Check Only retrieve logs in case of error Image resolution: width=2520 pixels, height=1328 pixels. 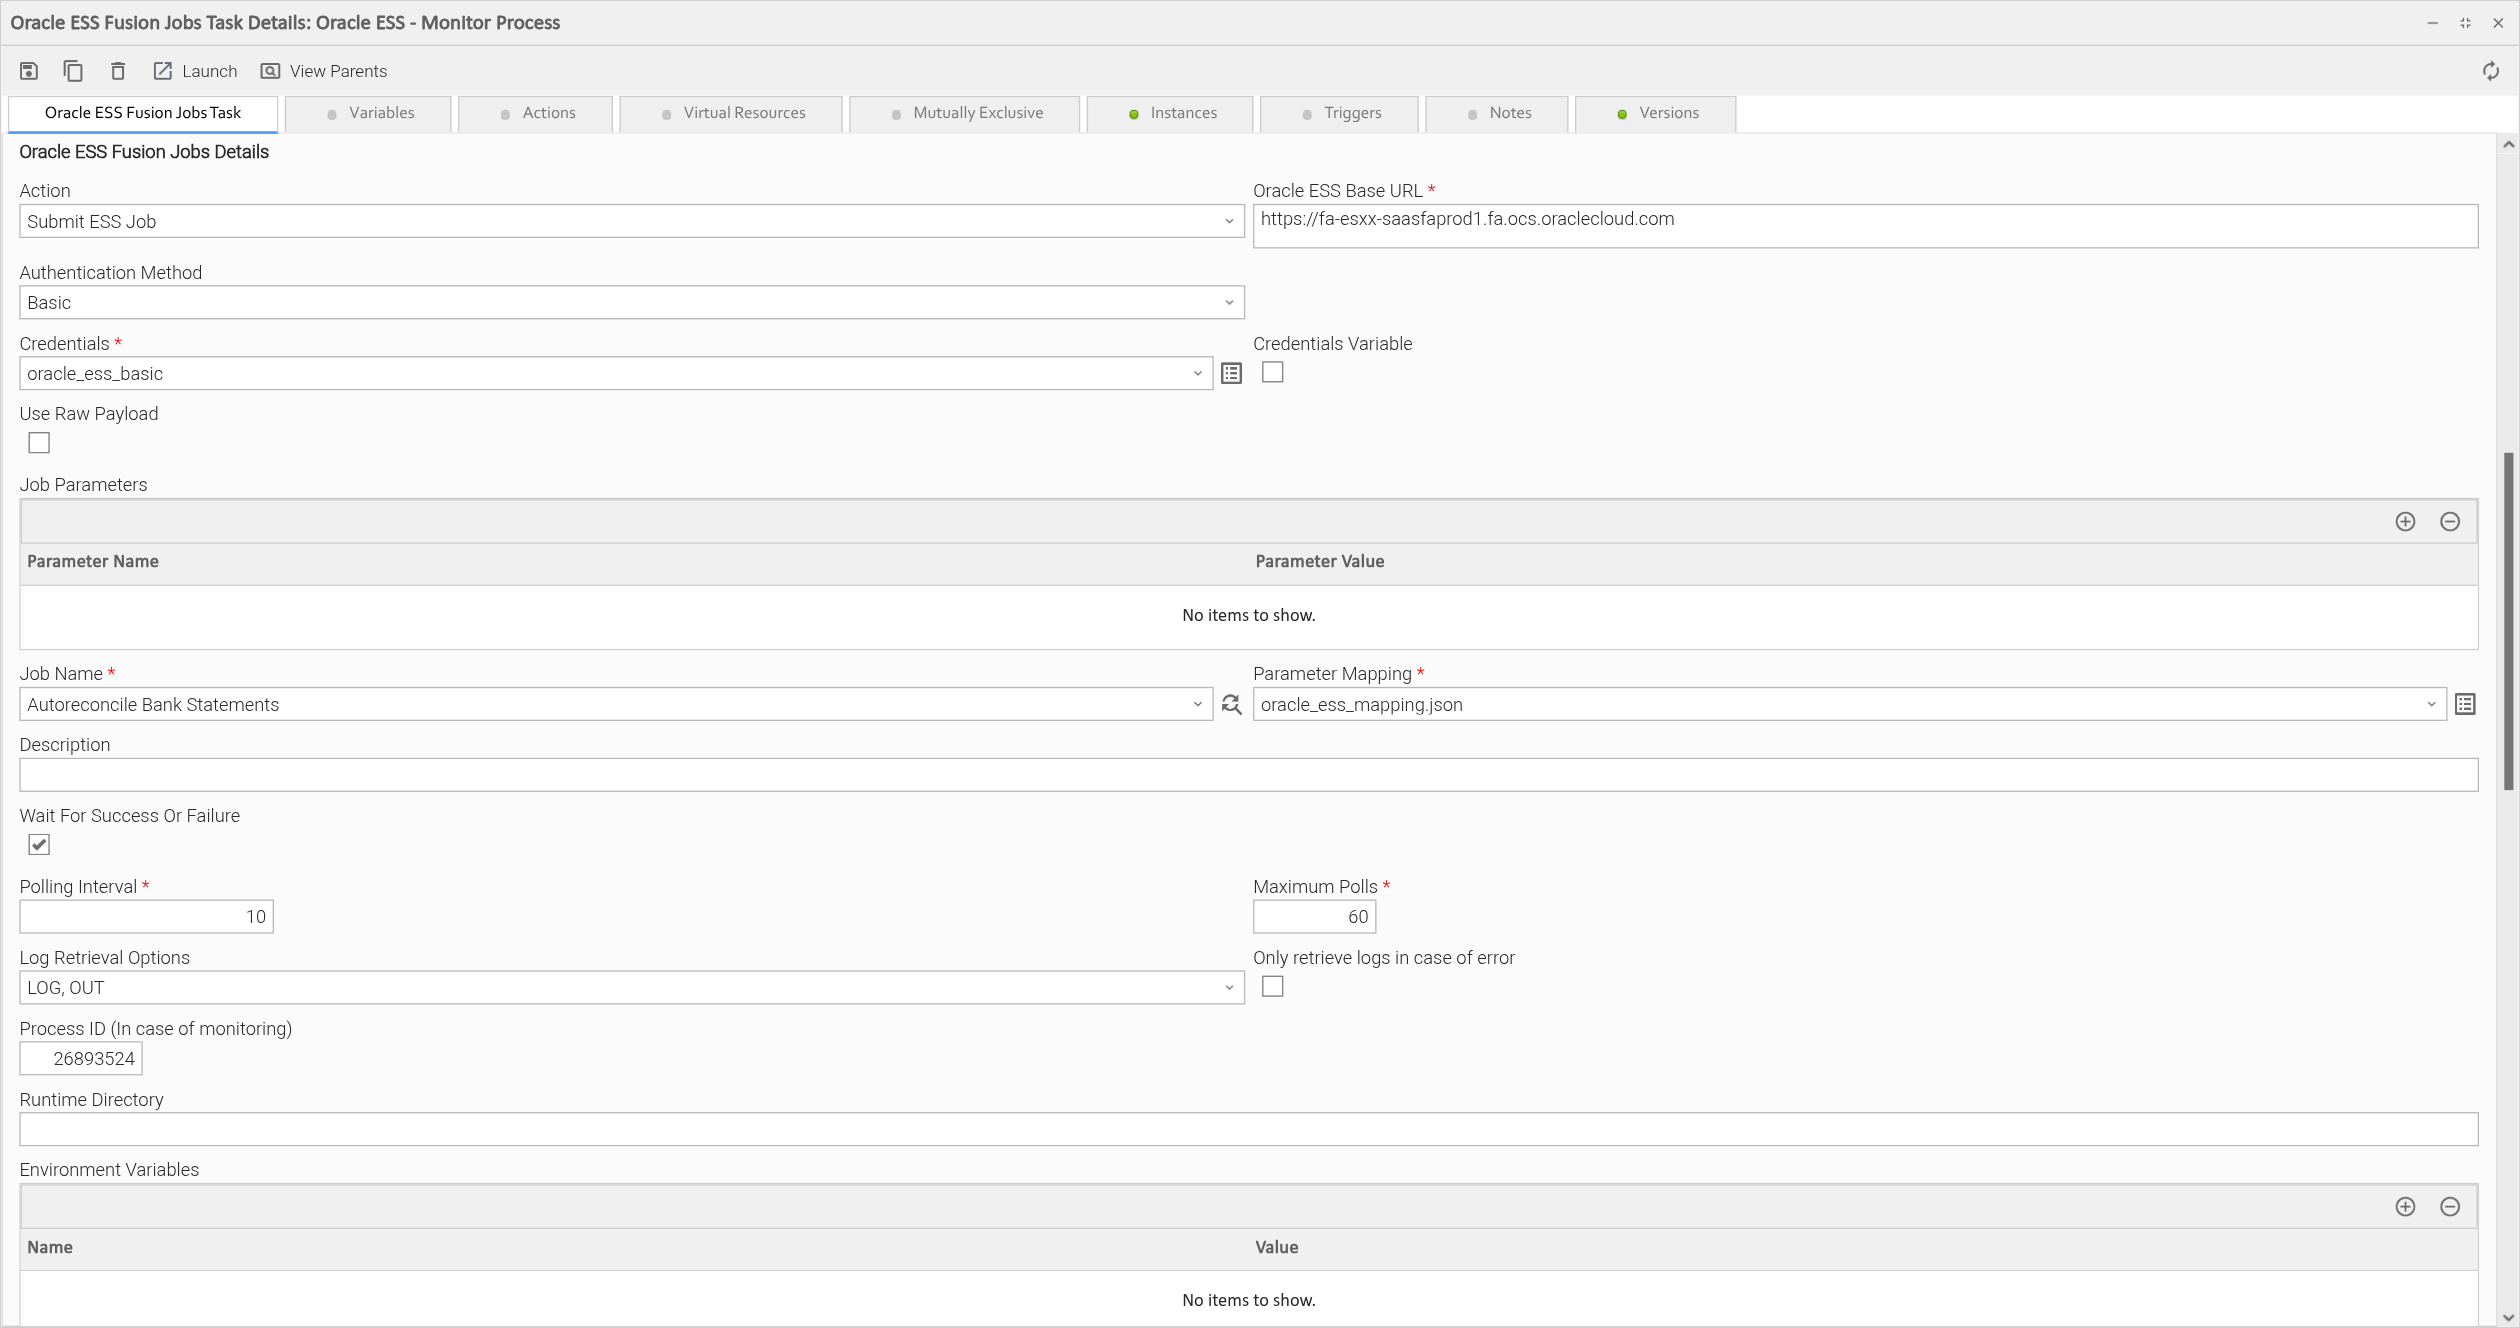point(1272,987)
